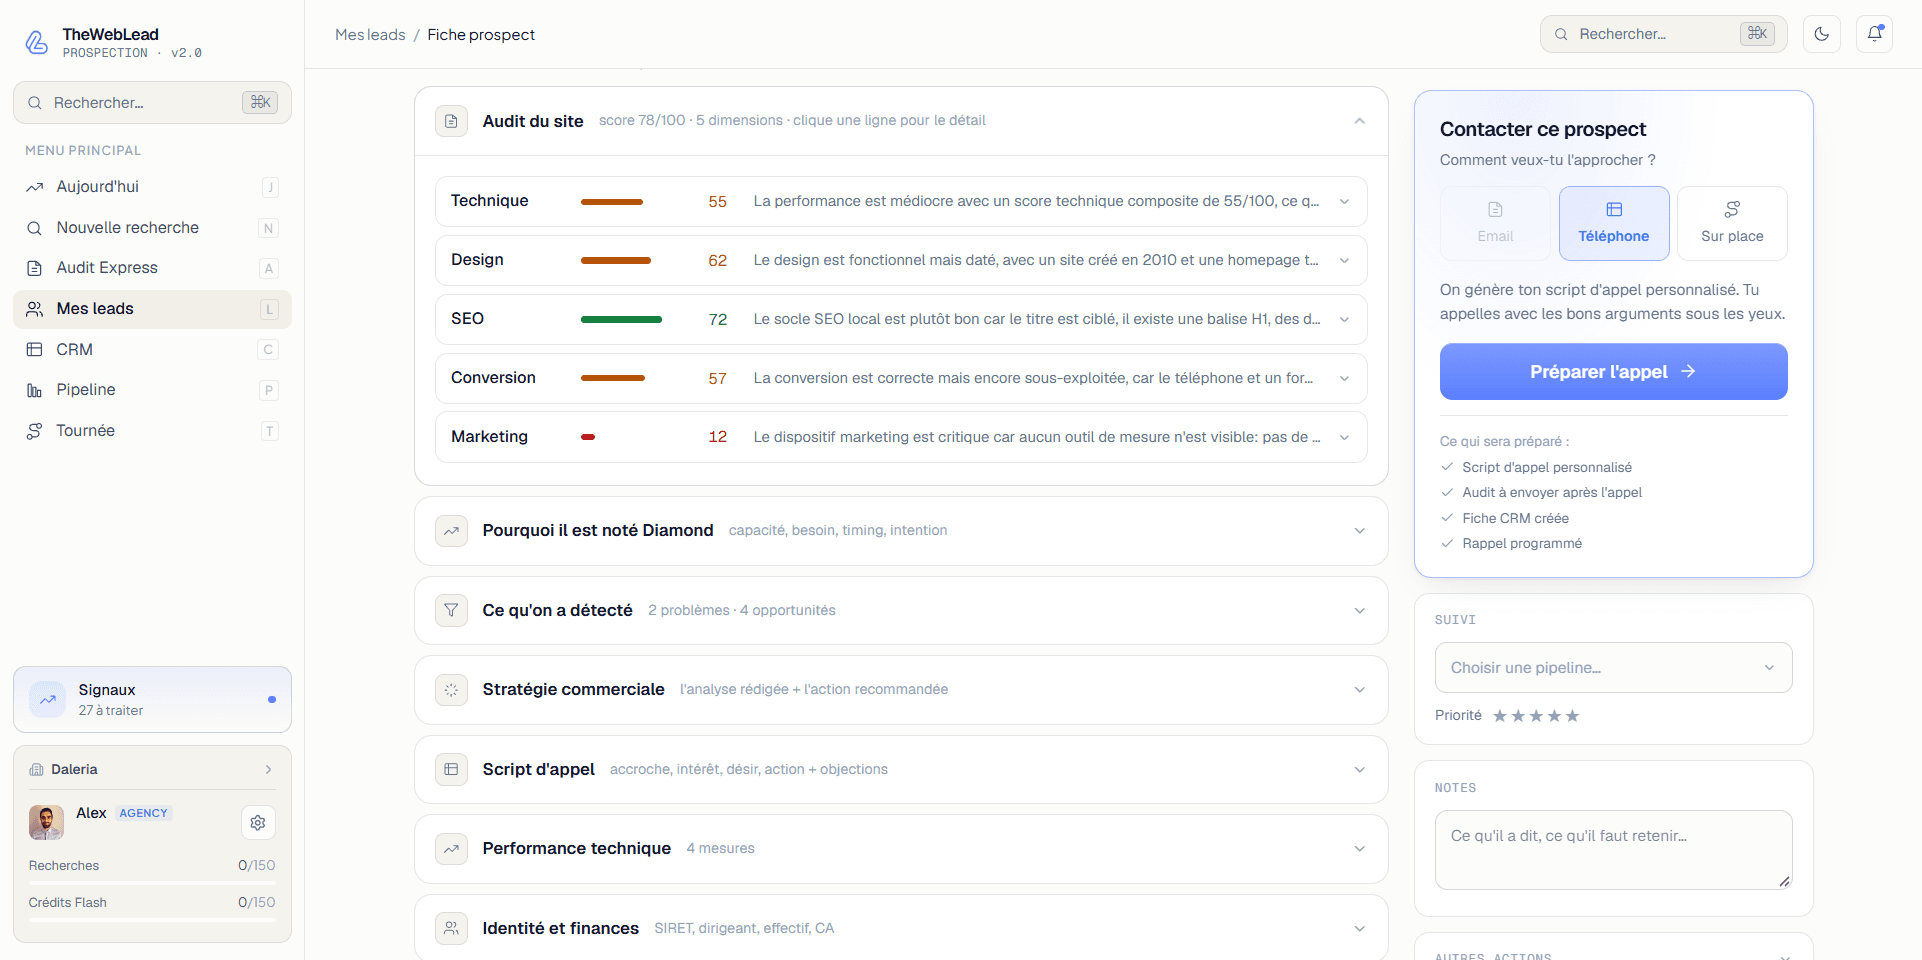Image resolution: width=1922 pixels, height=960 pixels.
Task: Set priority to three stars
Action: (x=1536, y=716)
